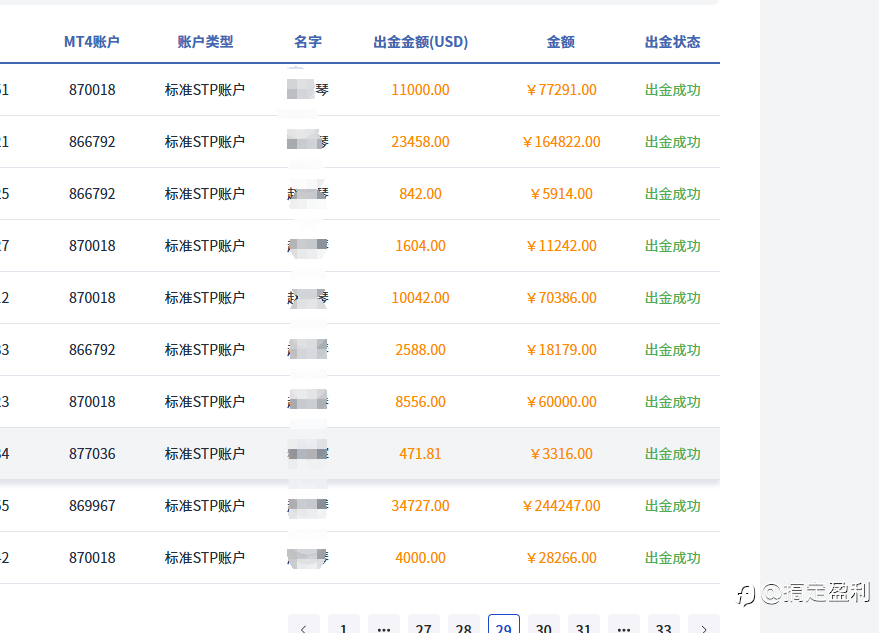Click the MT4账户 column header

click(92, 42)
